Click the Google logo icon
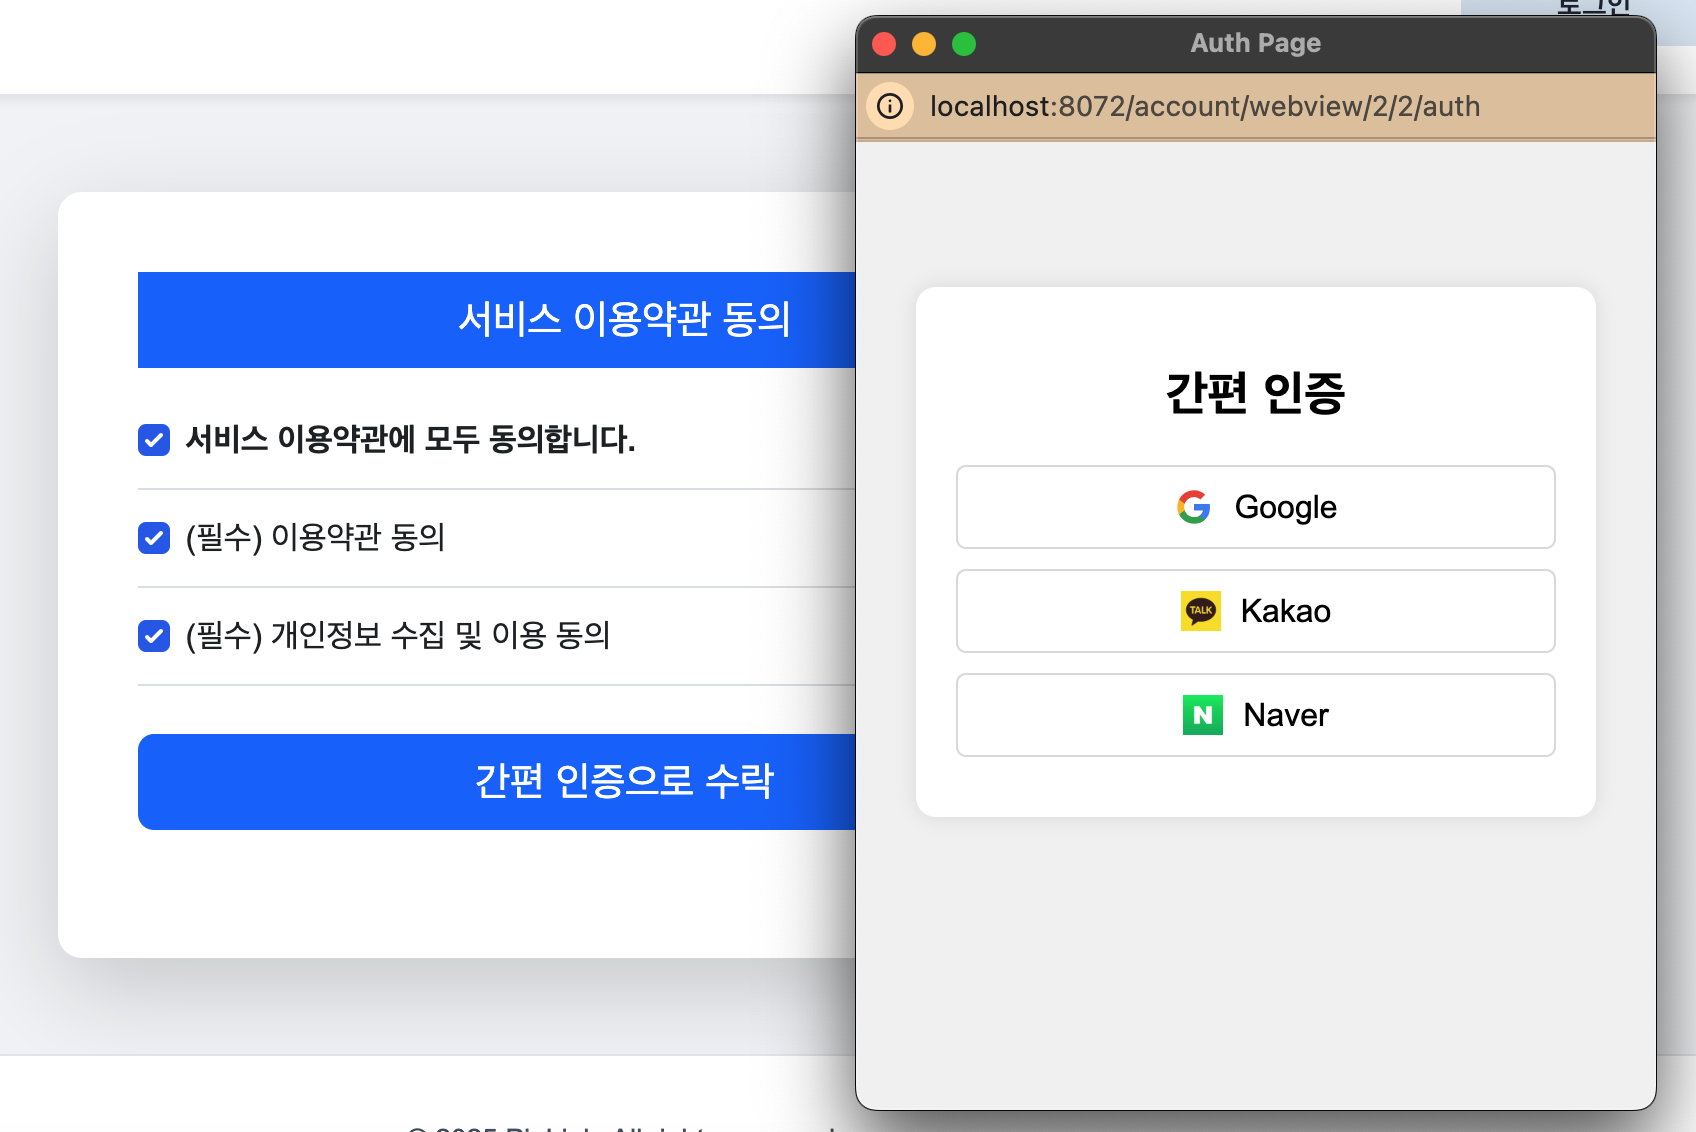The width and height of the screenshot is (1696, 1132). coord(1193,507)
